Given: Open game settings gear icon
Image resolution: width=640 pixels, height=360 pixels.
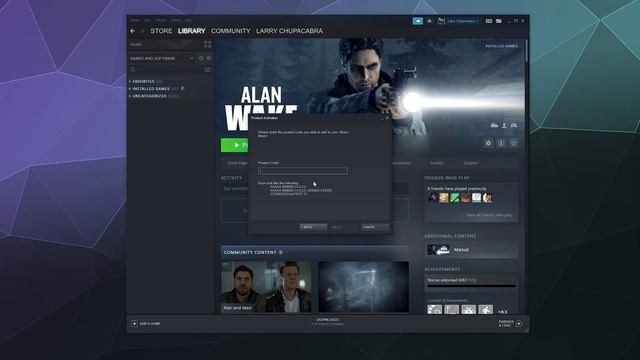Looking at the screenshot, I should [x=488, y=143].
